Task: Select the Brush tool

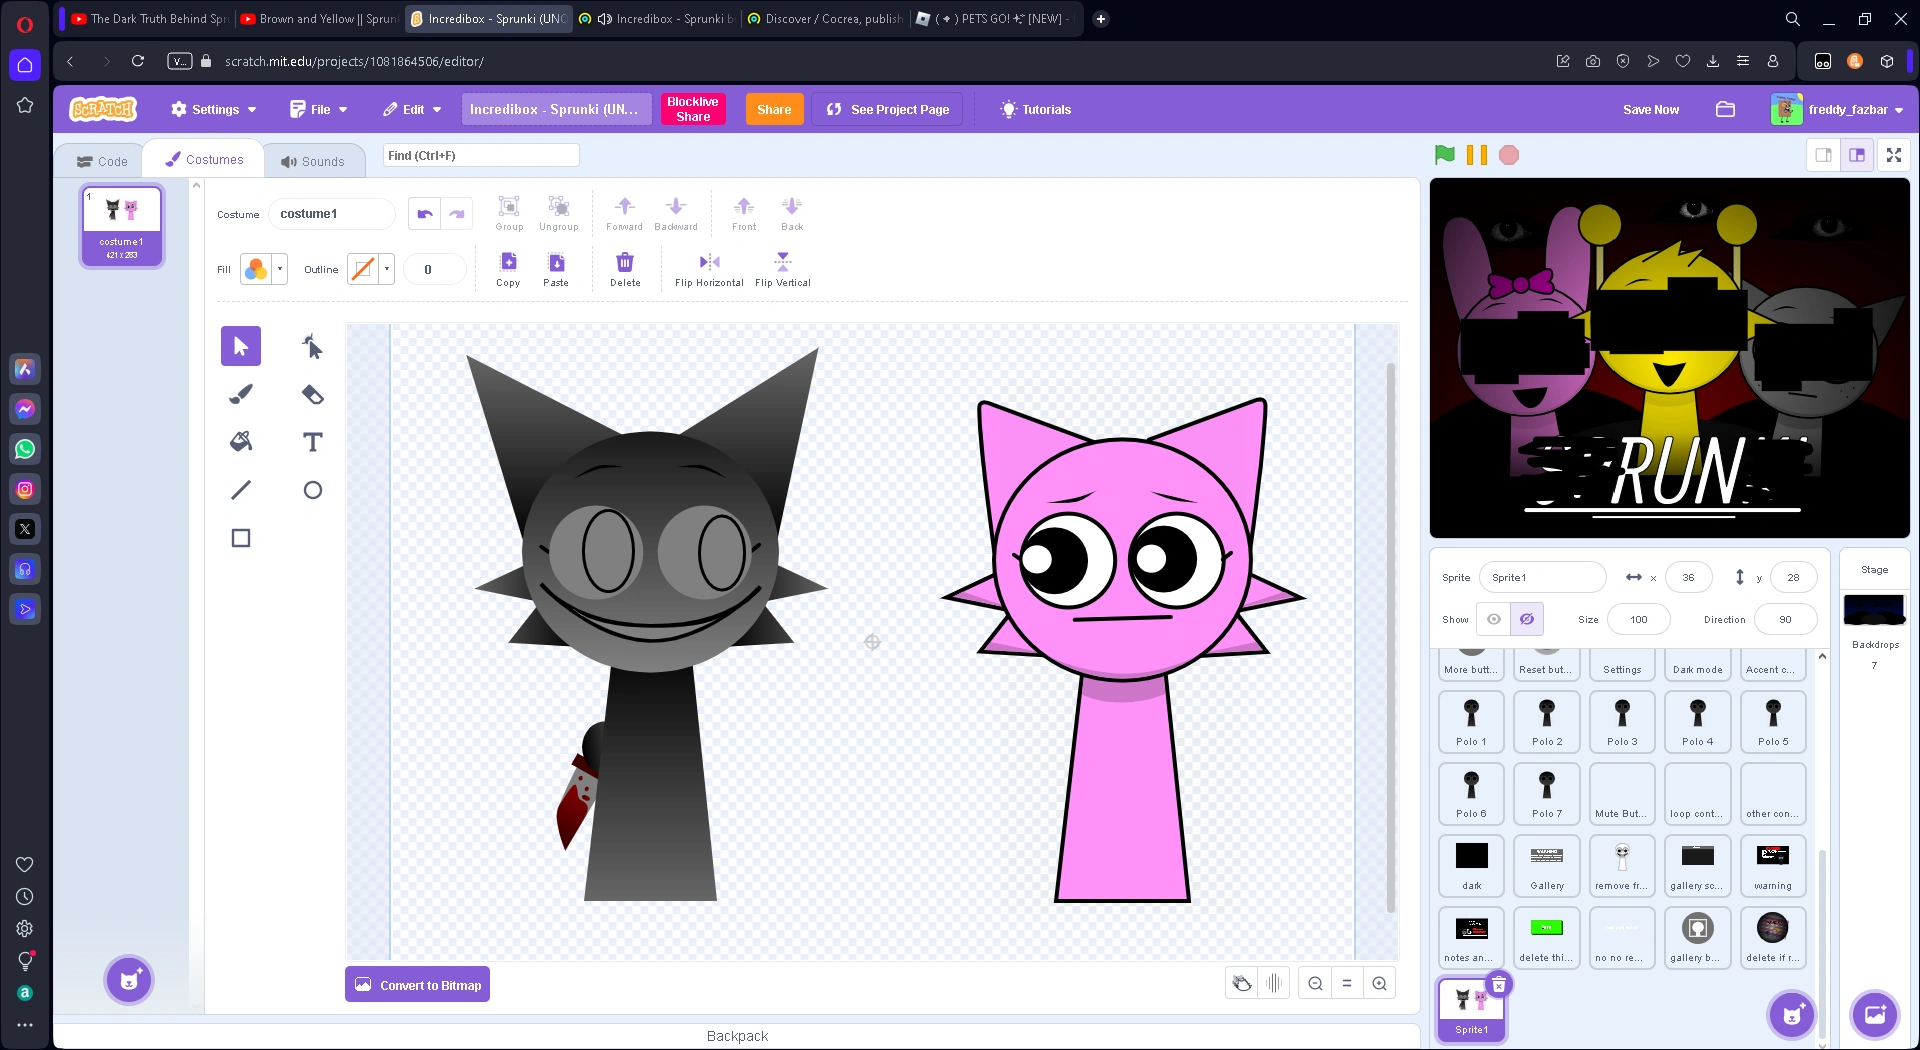Action: click(240, 393)
